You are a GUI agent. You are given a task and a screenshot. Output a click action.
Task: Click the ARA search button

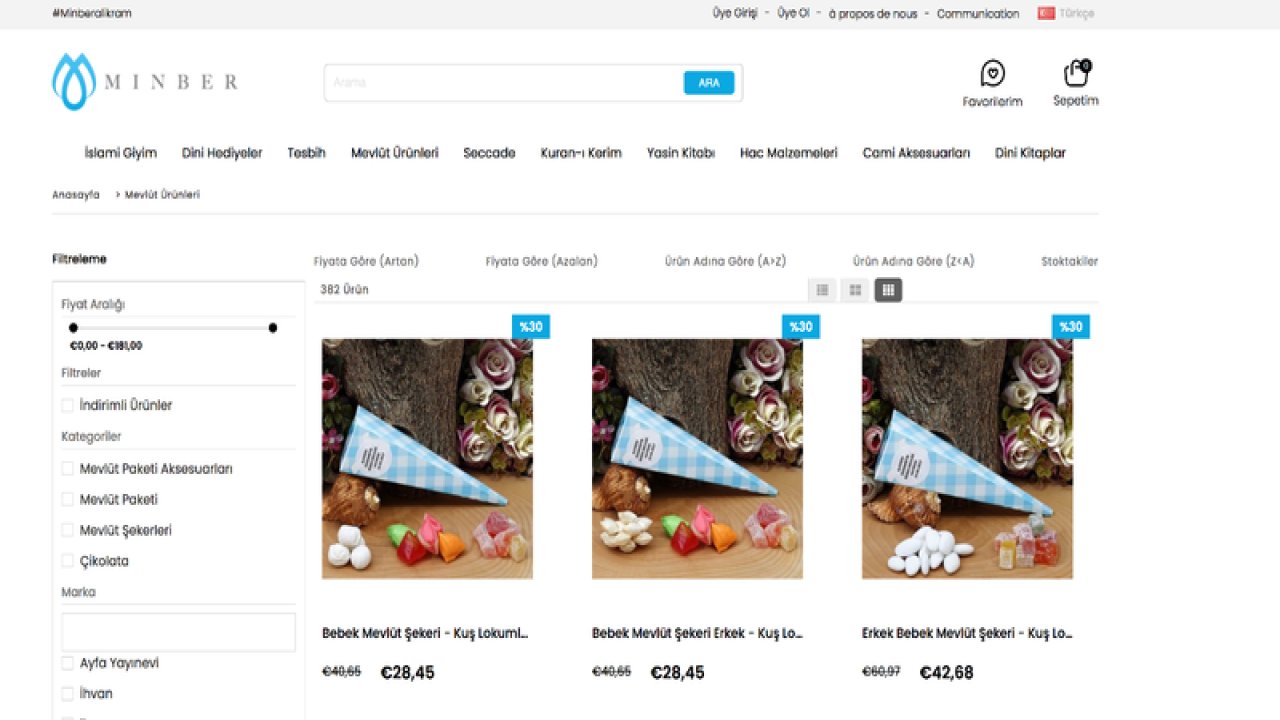709,83
